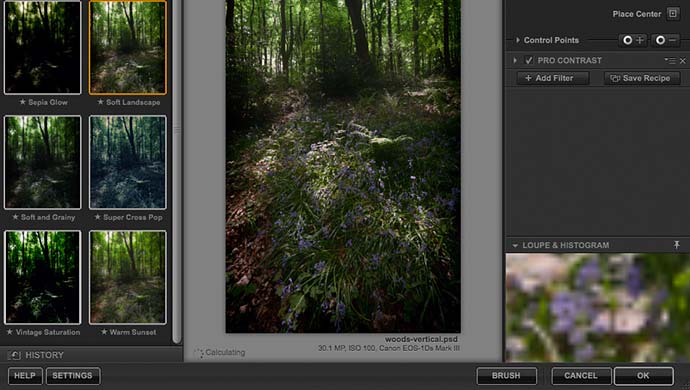Viewport: 690px width, 390px height.
Task: Toggle favorite star for Sepia Glow
Action: [x=22, y=102]
